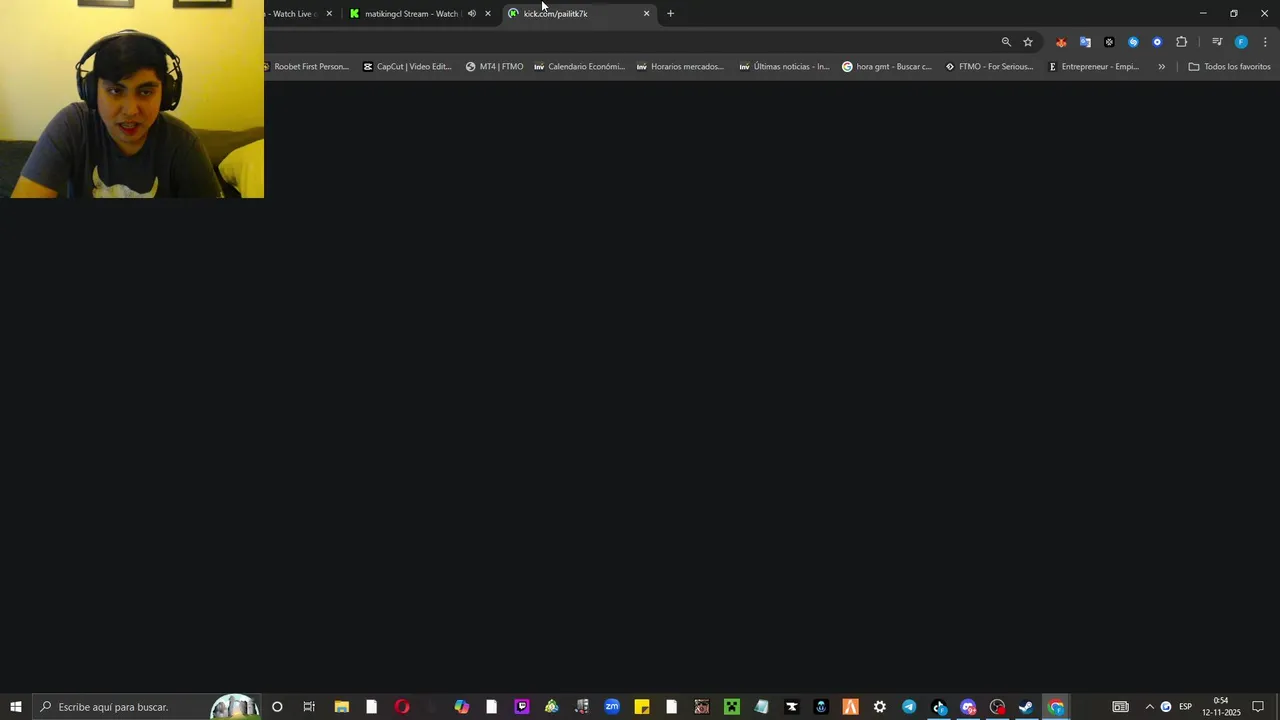Open Settings gear in taskbar
The image size is (1280, 720).
(880, 707)
